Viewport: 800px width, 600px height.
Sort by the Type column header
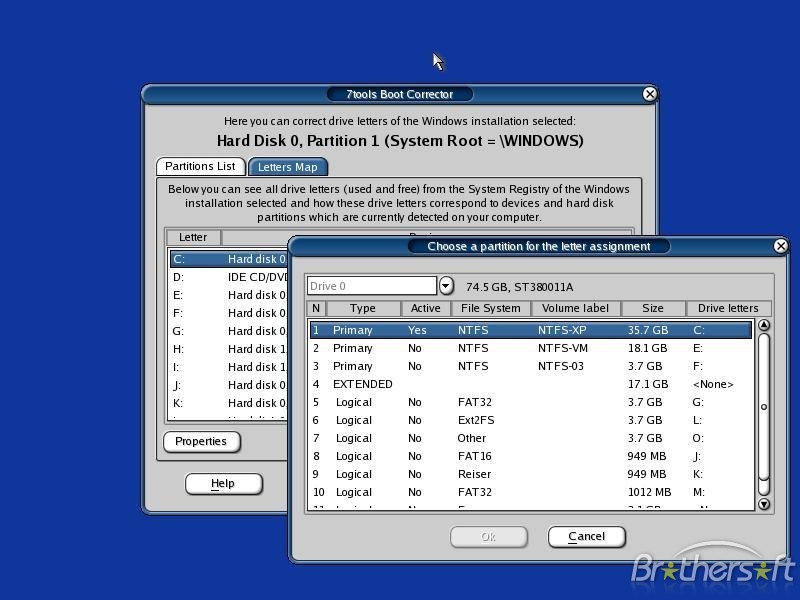point(363,308)
